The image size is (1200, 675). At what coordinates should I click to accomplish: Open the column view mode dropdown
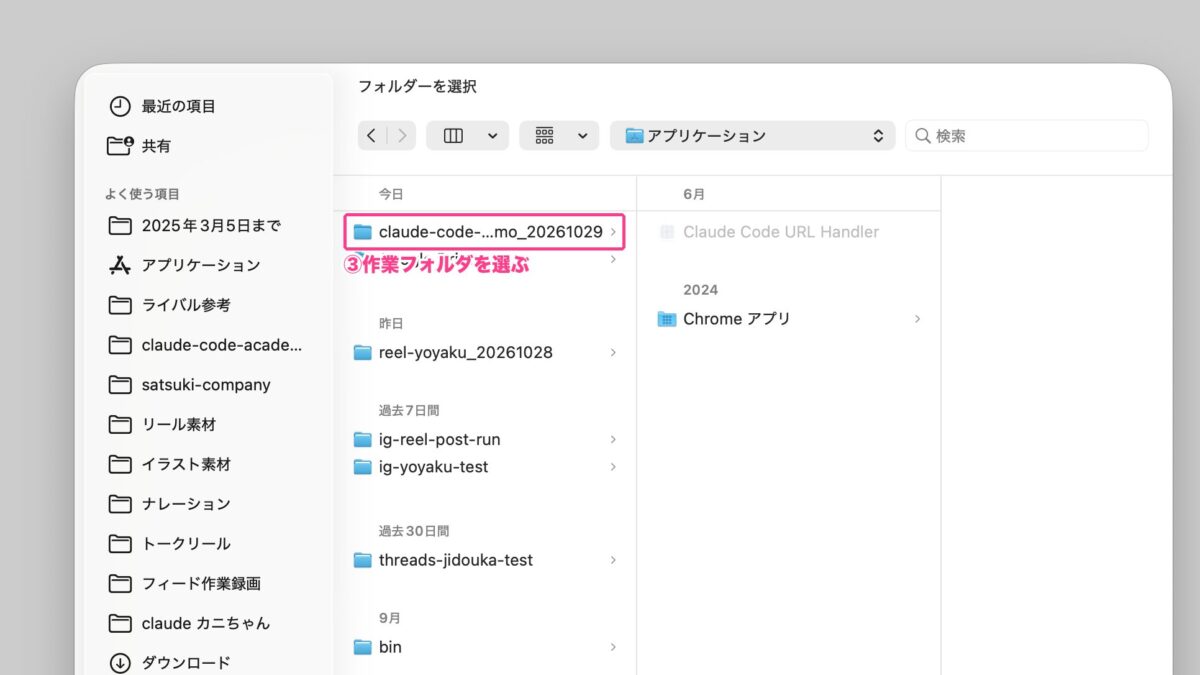point(467,136)
